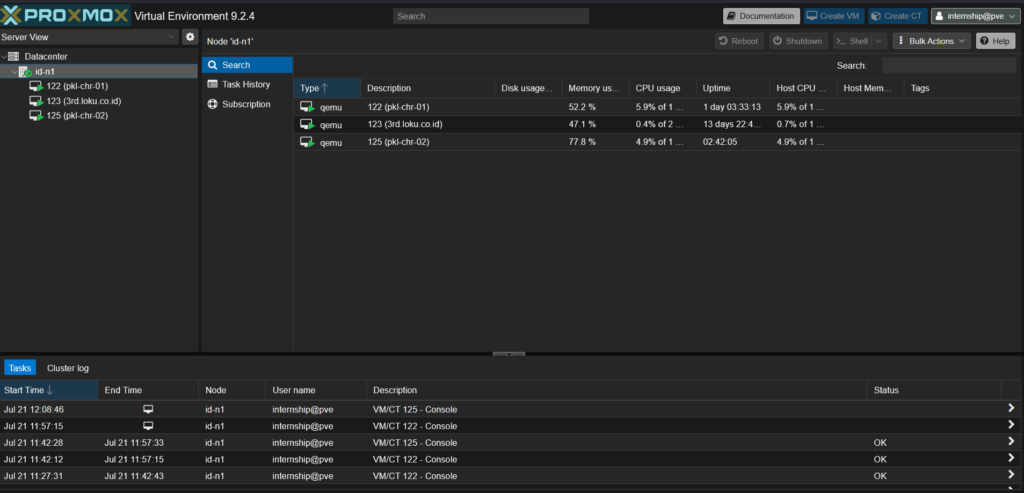This screenshot has height=493, width=1024.
Task: Click the VM icon beside 123 in the tree
Action: [36, 101]
